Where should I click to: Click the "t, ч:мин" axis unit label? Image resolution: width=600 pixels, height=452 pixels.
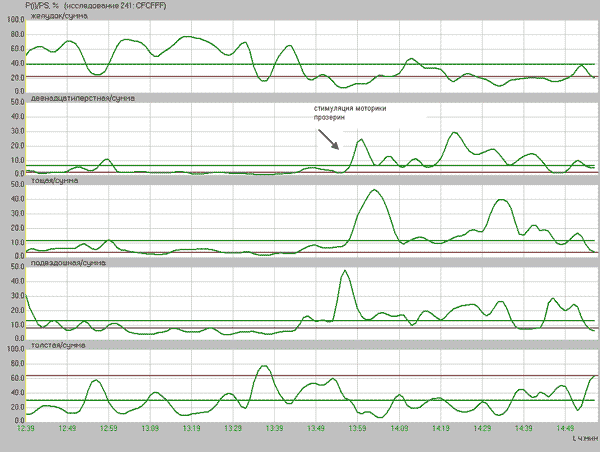pos(585,439)
